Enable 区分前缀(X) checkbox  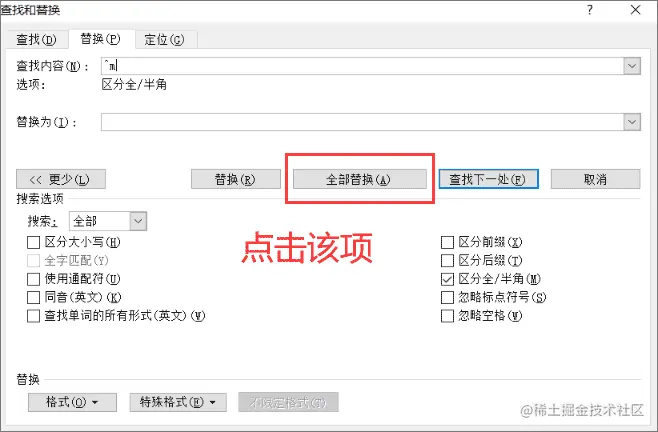point(447,242)
